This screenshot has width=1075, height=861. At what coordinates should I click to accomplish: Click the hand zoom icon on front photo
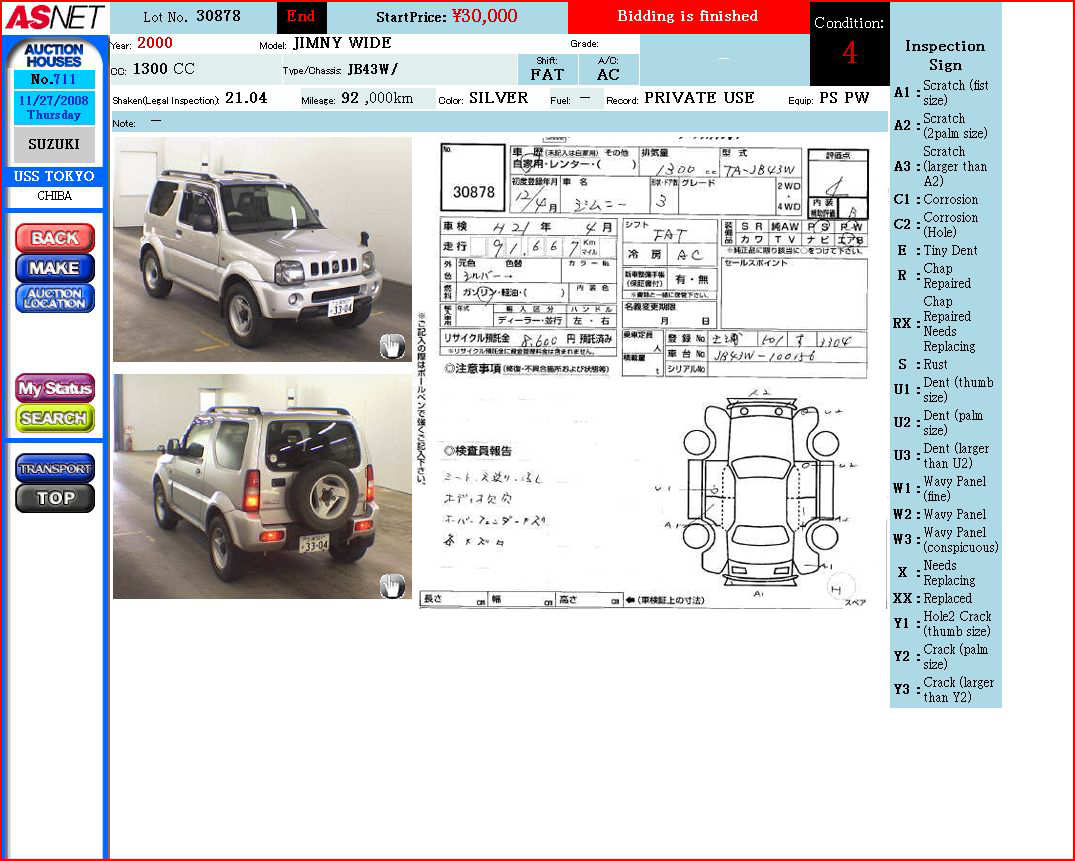pos(392,347)
